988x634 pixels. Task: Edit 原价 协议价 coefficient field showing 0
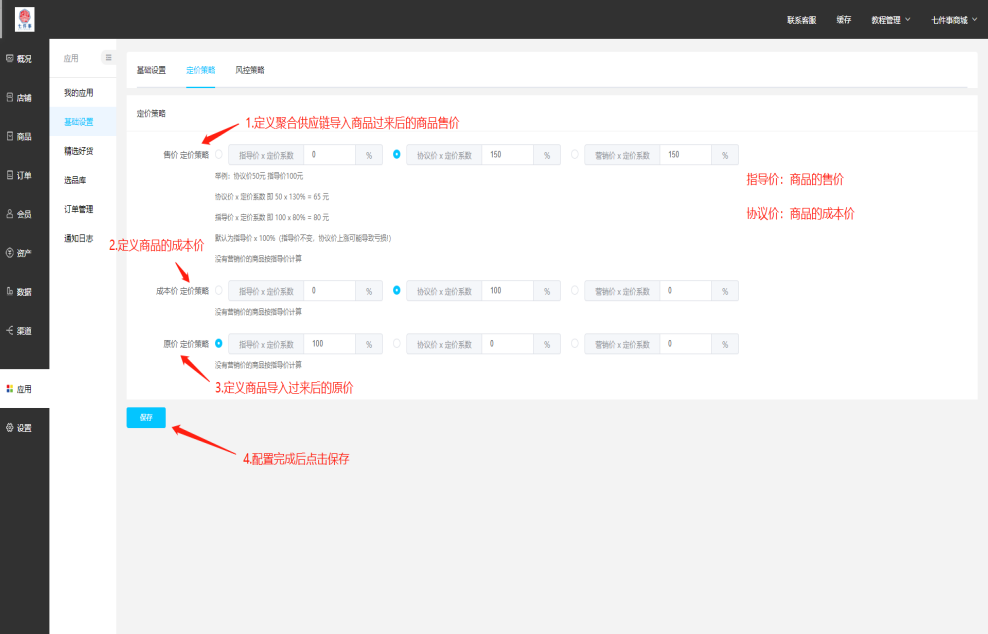[x=508, y=344]
